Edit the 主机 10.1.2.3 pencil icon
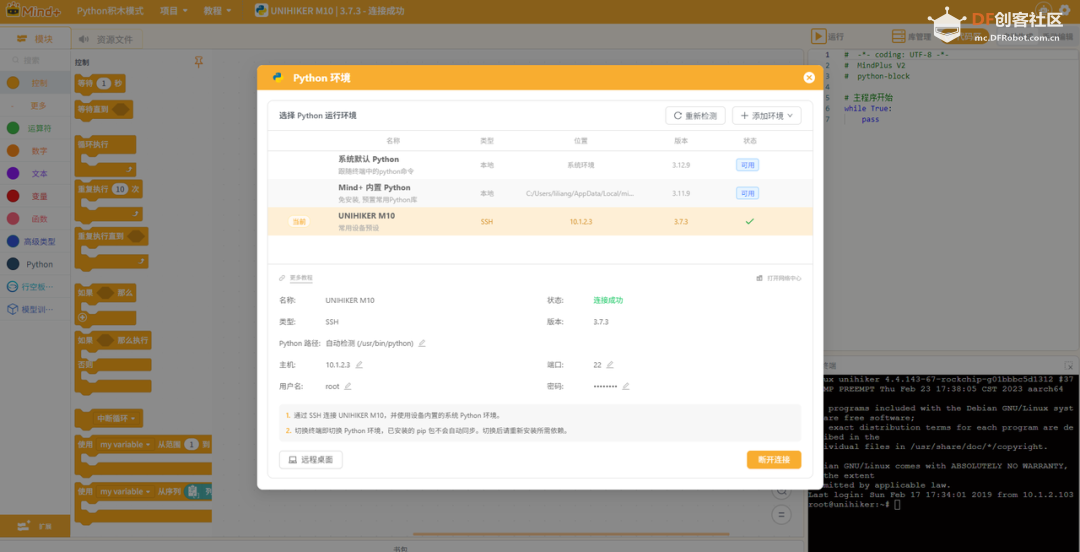Image resolution: width=1080 pixels, height=552 pixels. coord(359,365)
